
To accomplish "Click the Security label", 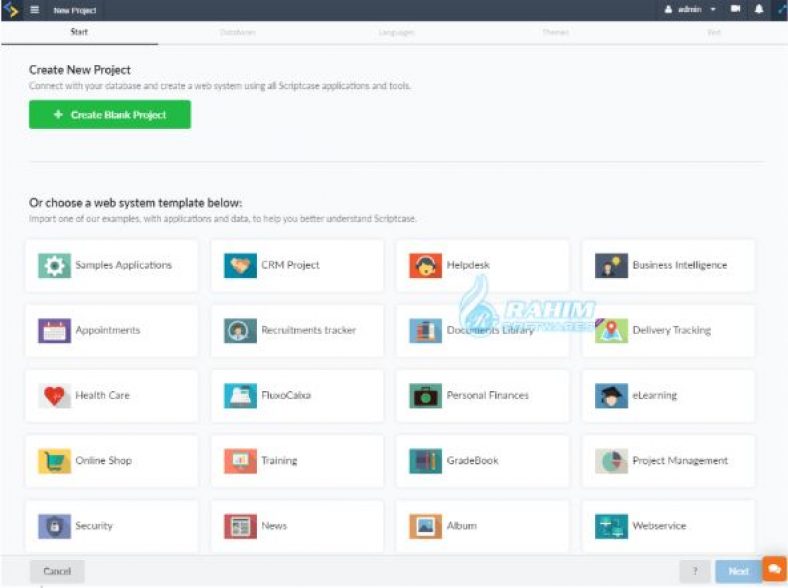I will pos(94,526).
